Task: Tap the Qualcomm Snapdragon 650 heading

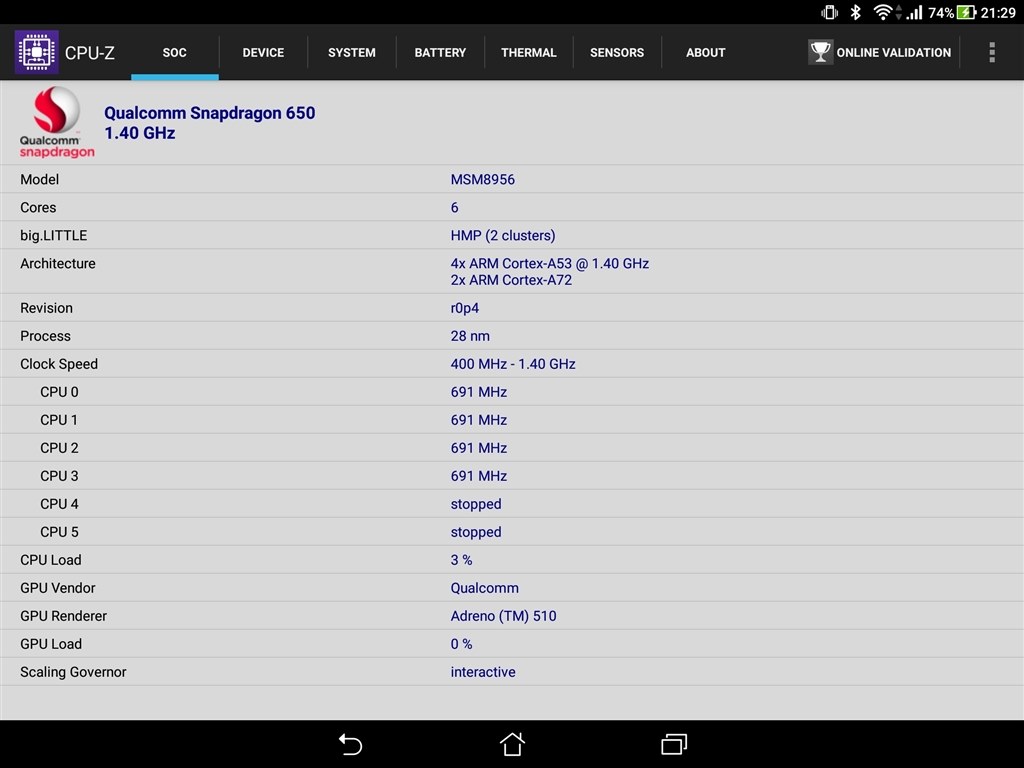Action: coord(210,113)
